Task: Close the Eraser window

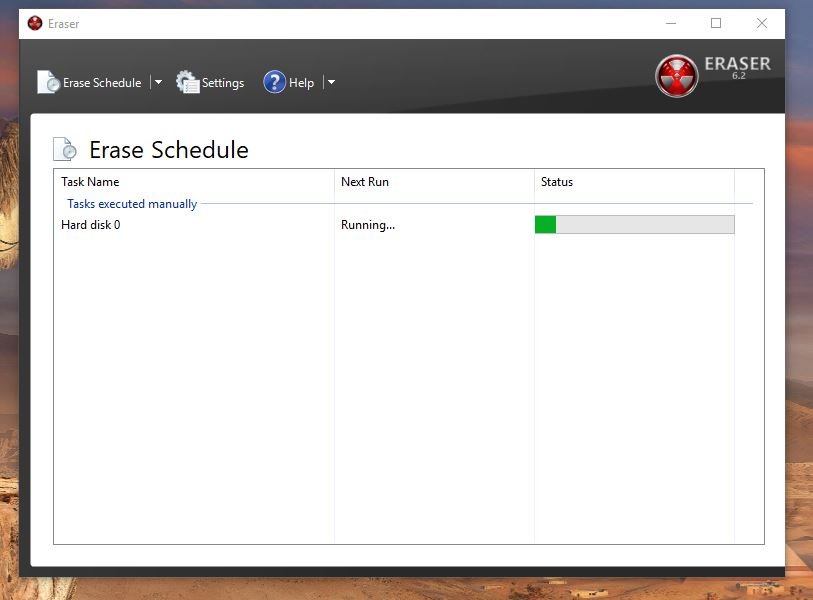Action: click(x=762, y=23)
